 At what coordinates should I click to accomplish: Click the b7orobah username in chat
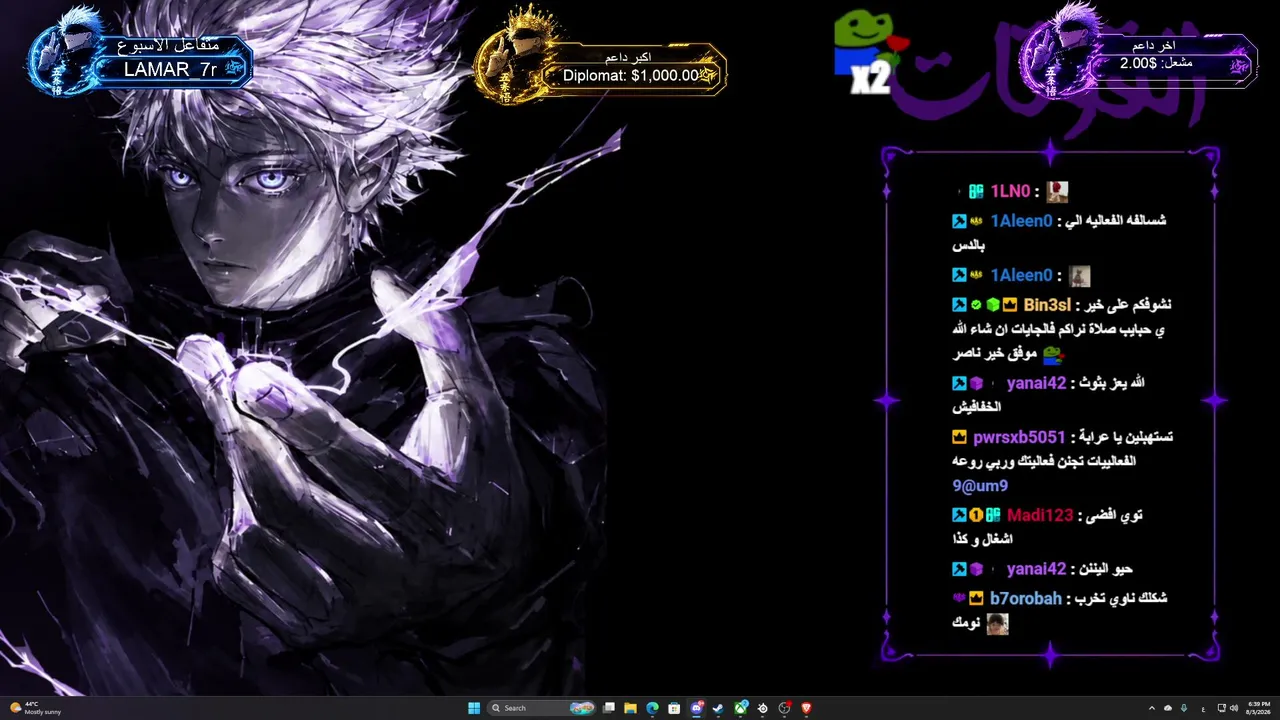[x=1026, y=599]
